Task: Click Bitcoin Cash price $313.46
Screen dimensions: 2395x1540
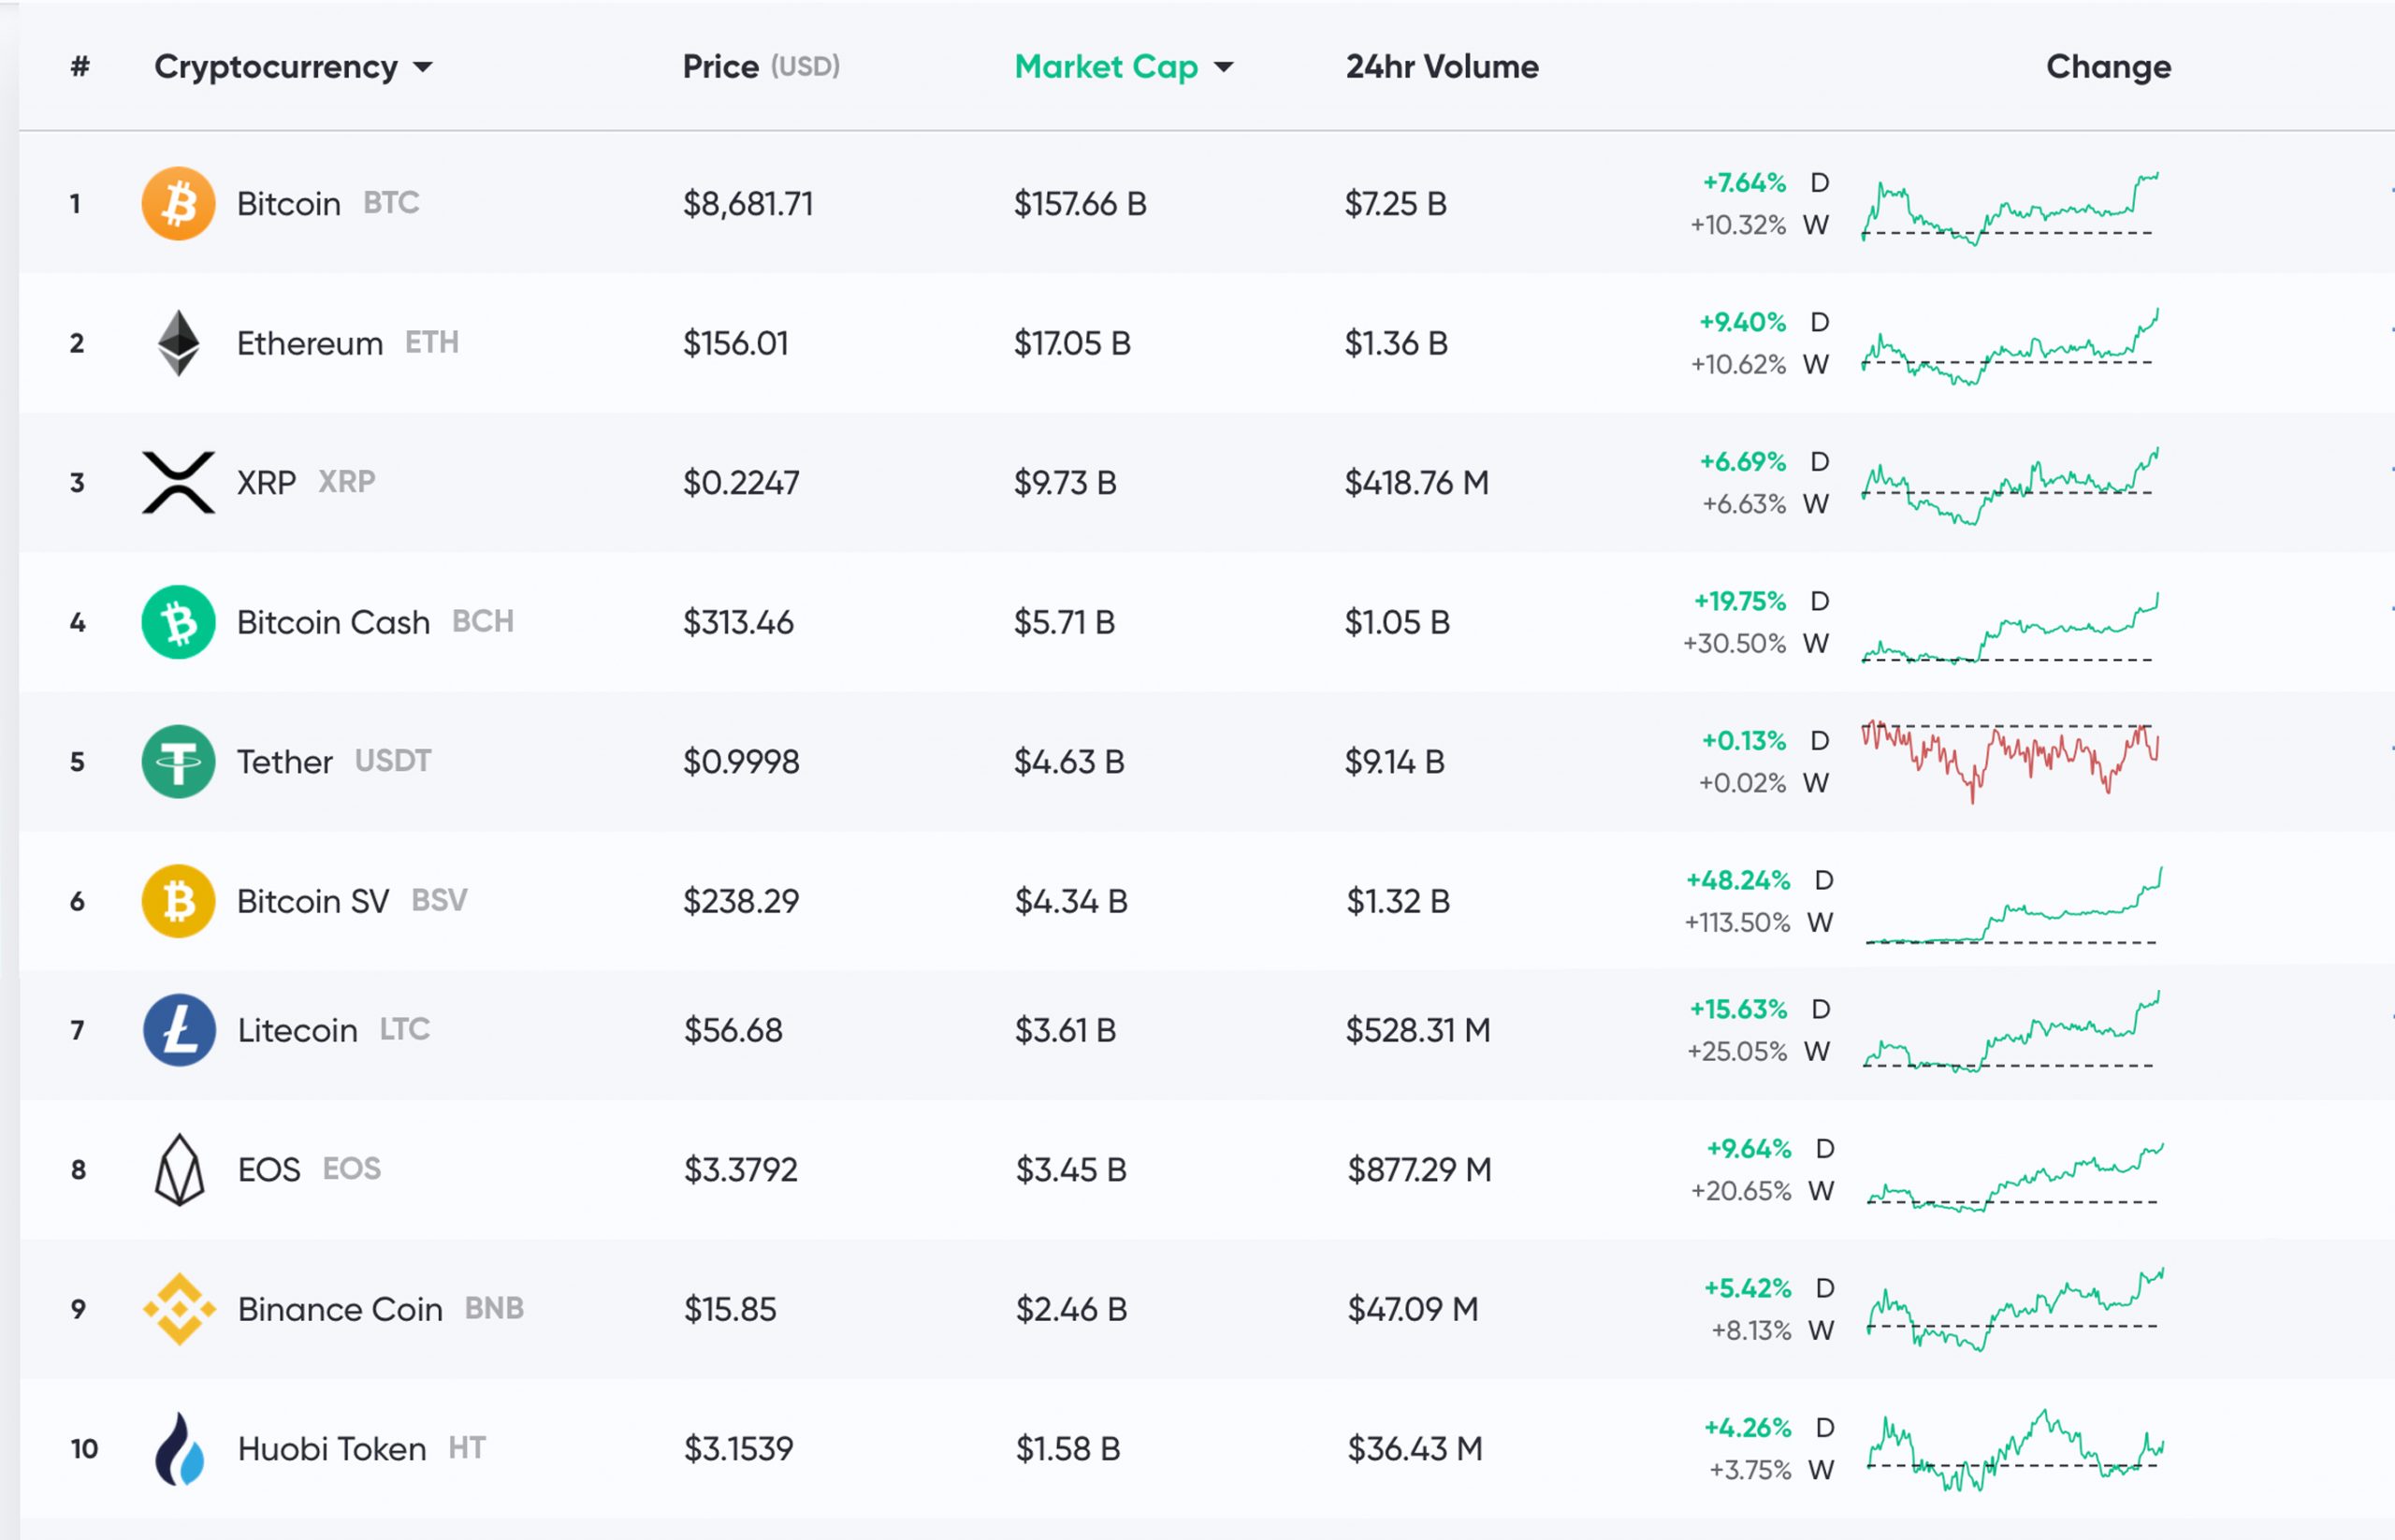Action: click(x=738, y=622)
